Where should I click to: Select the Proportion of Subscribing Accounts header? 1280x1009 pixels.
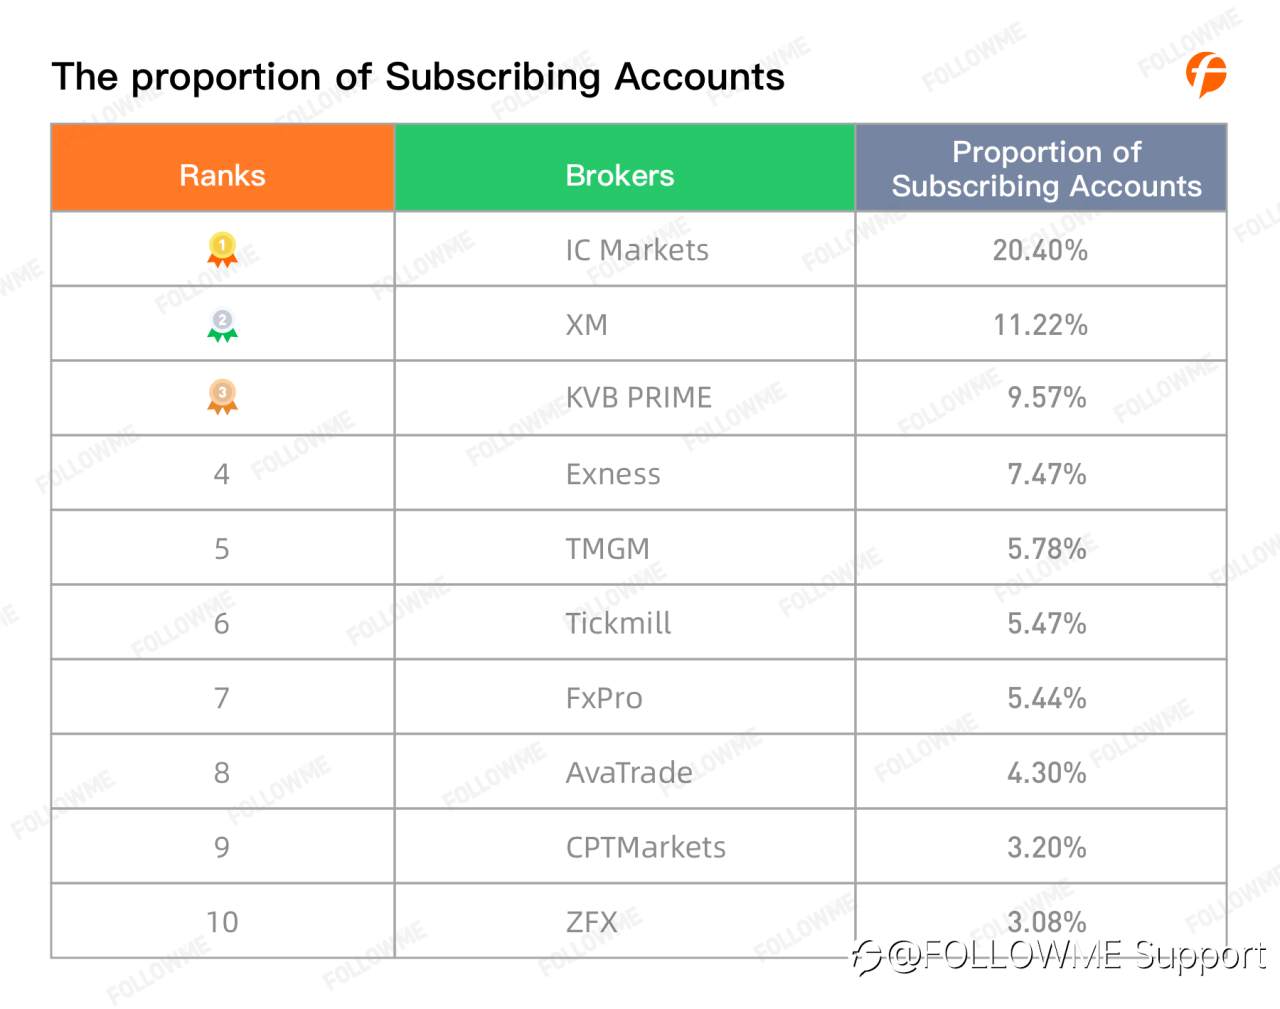[x=1041, y=168]
